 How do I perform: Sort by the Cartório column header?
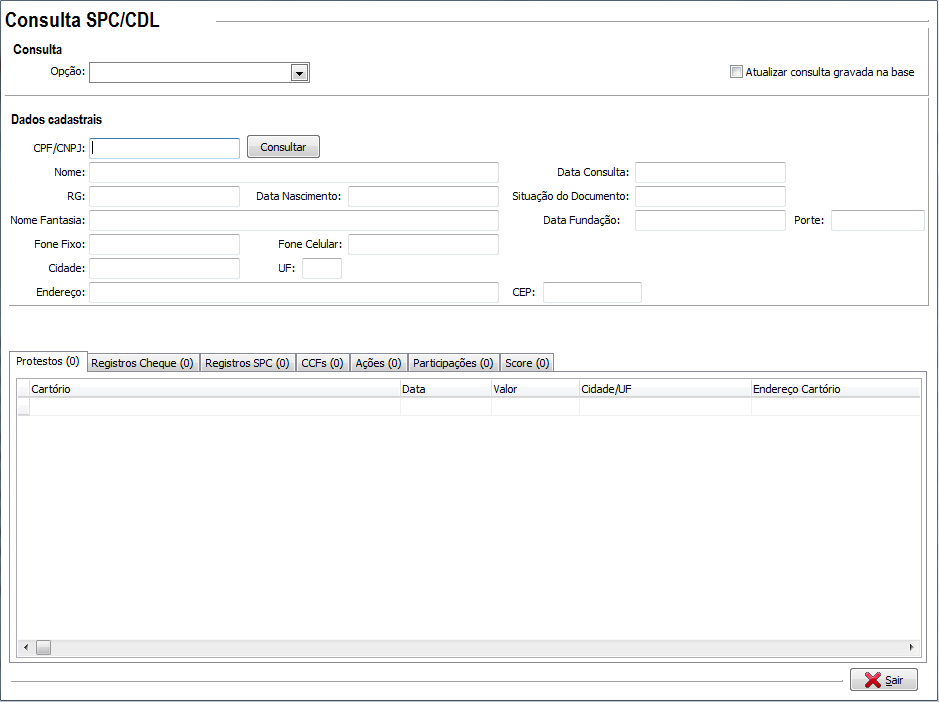214,389
